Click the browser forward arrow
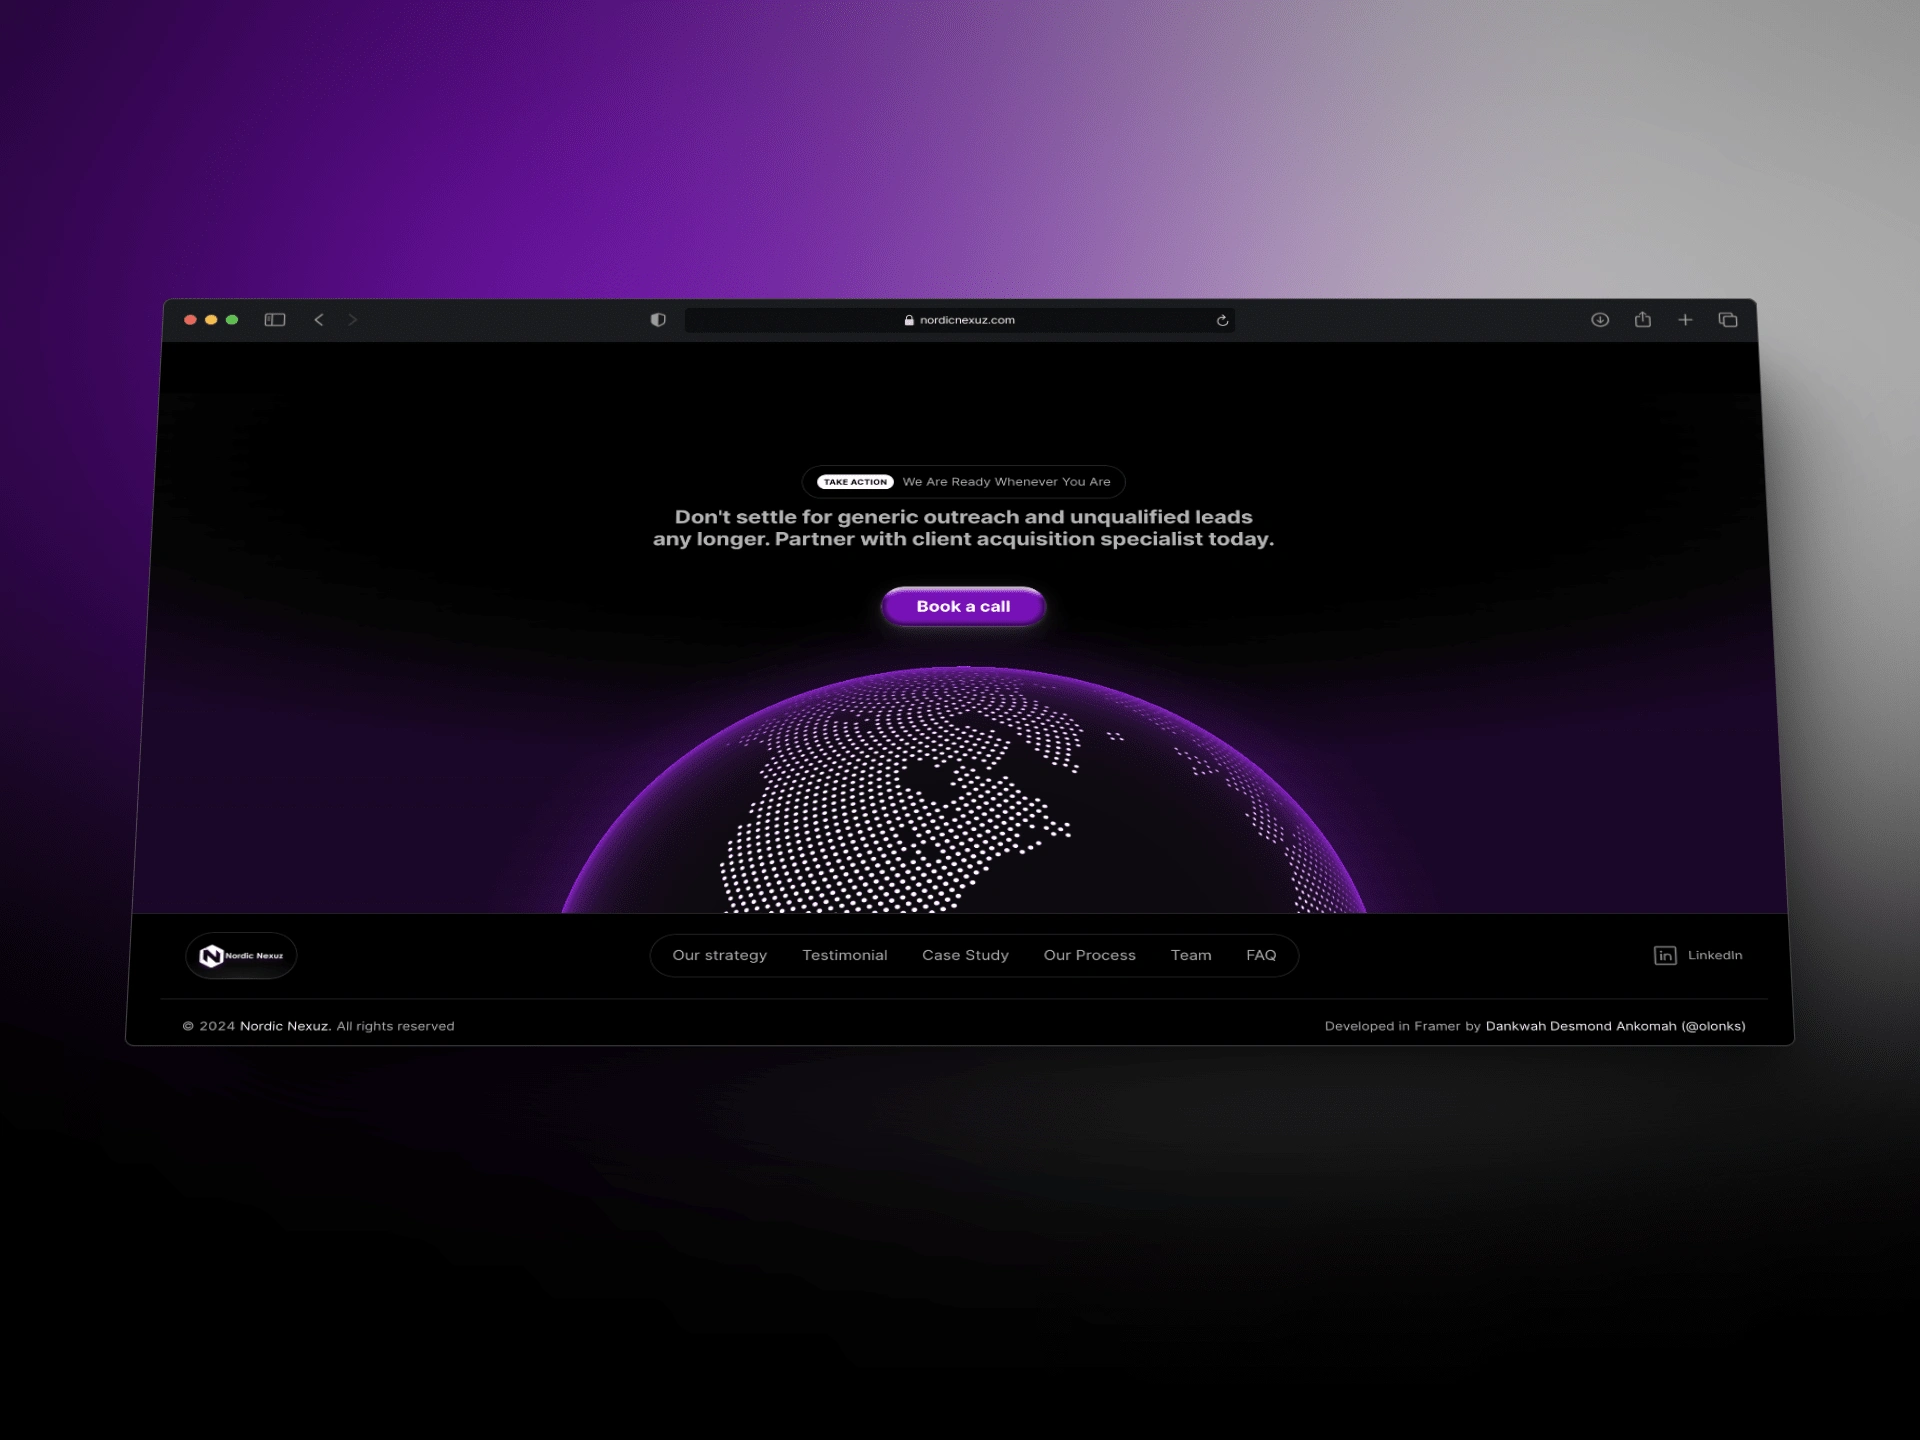 (352, 320)
